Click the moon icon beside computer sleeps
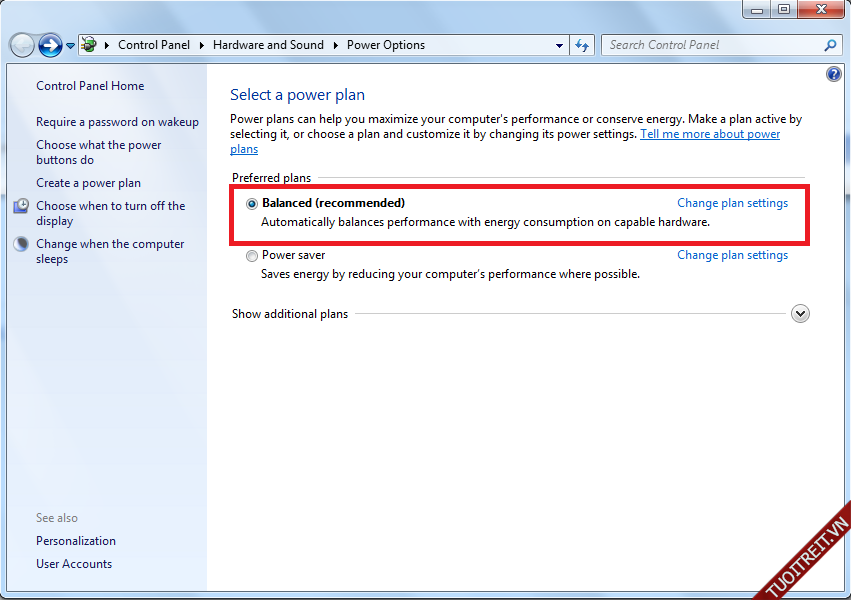 [x=22, y=244]
